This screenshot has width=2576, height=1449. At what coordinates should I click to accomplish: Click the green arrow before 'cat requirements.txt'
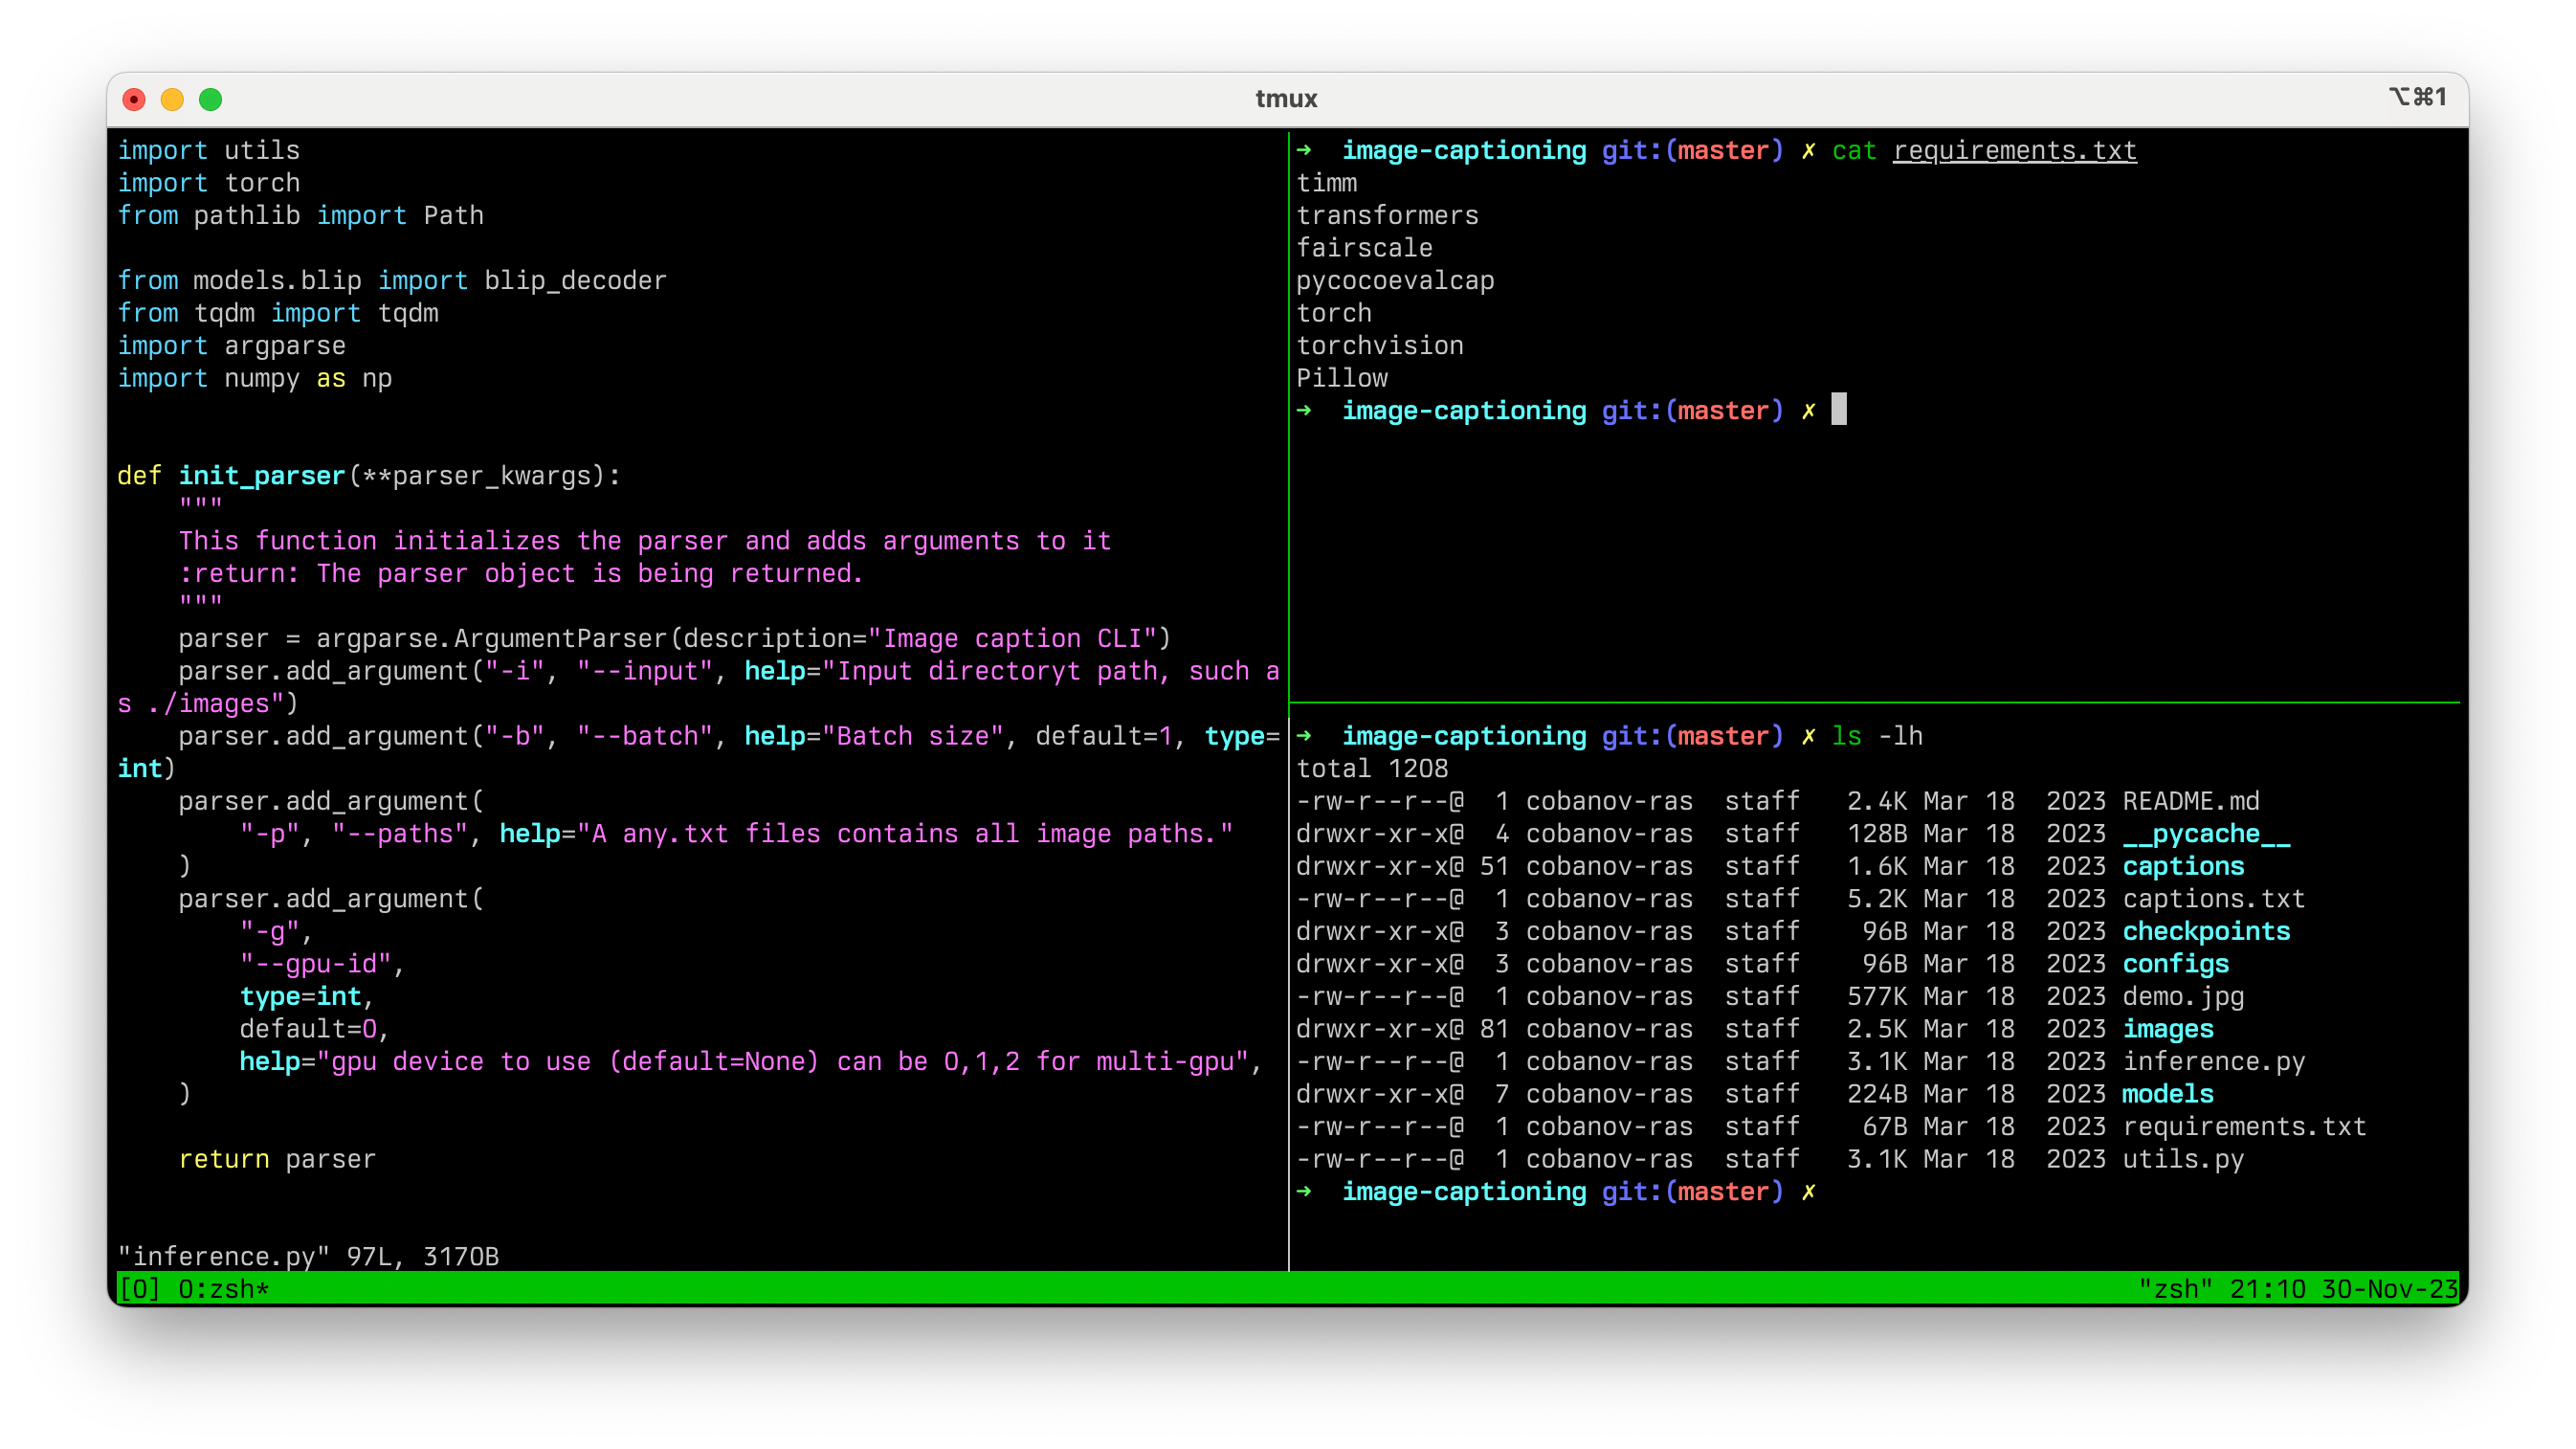[x=1304, y=151]
